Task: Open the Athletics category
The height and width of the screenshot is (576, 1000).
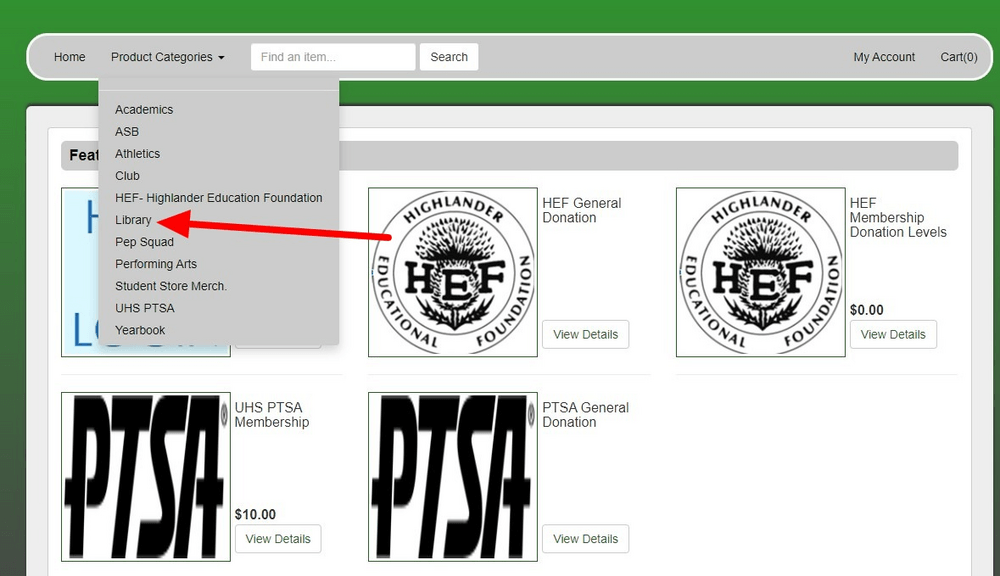Action: pos(138,154)
